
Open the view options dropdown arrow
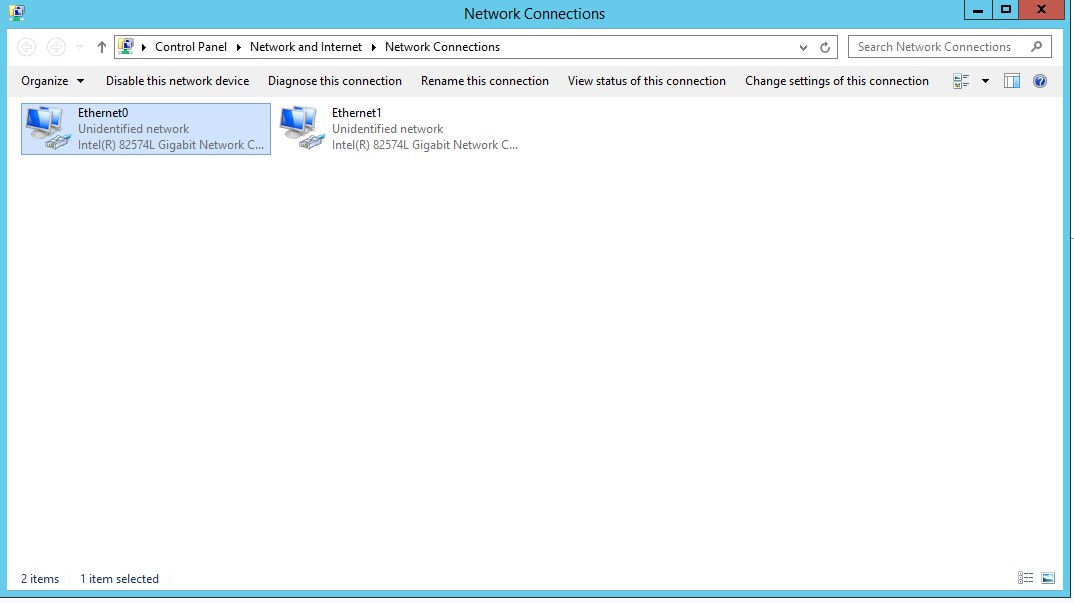click(985, 81)
